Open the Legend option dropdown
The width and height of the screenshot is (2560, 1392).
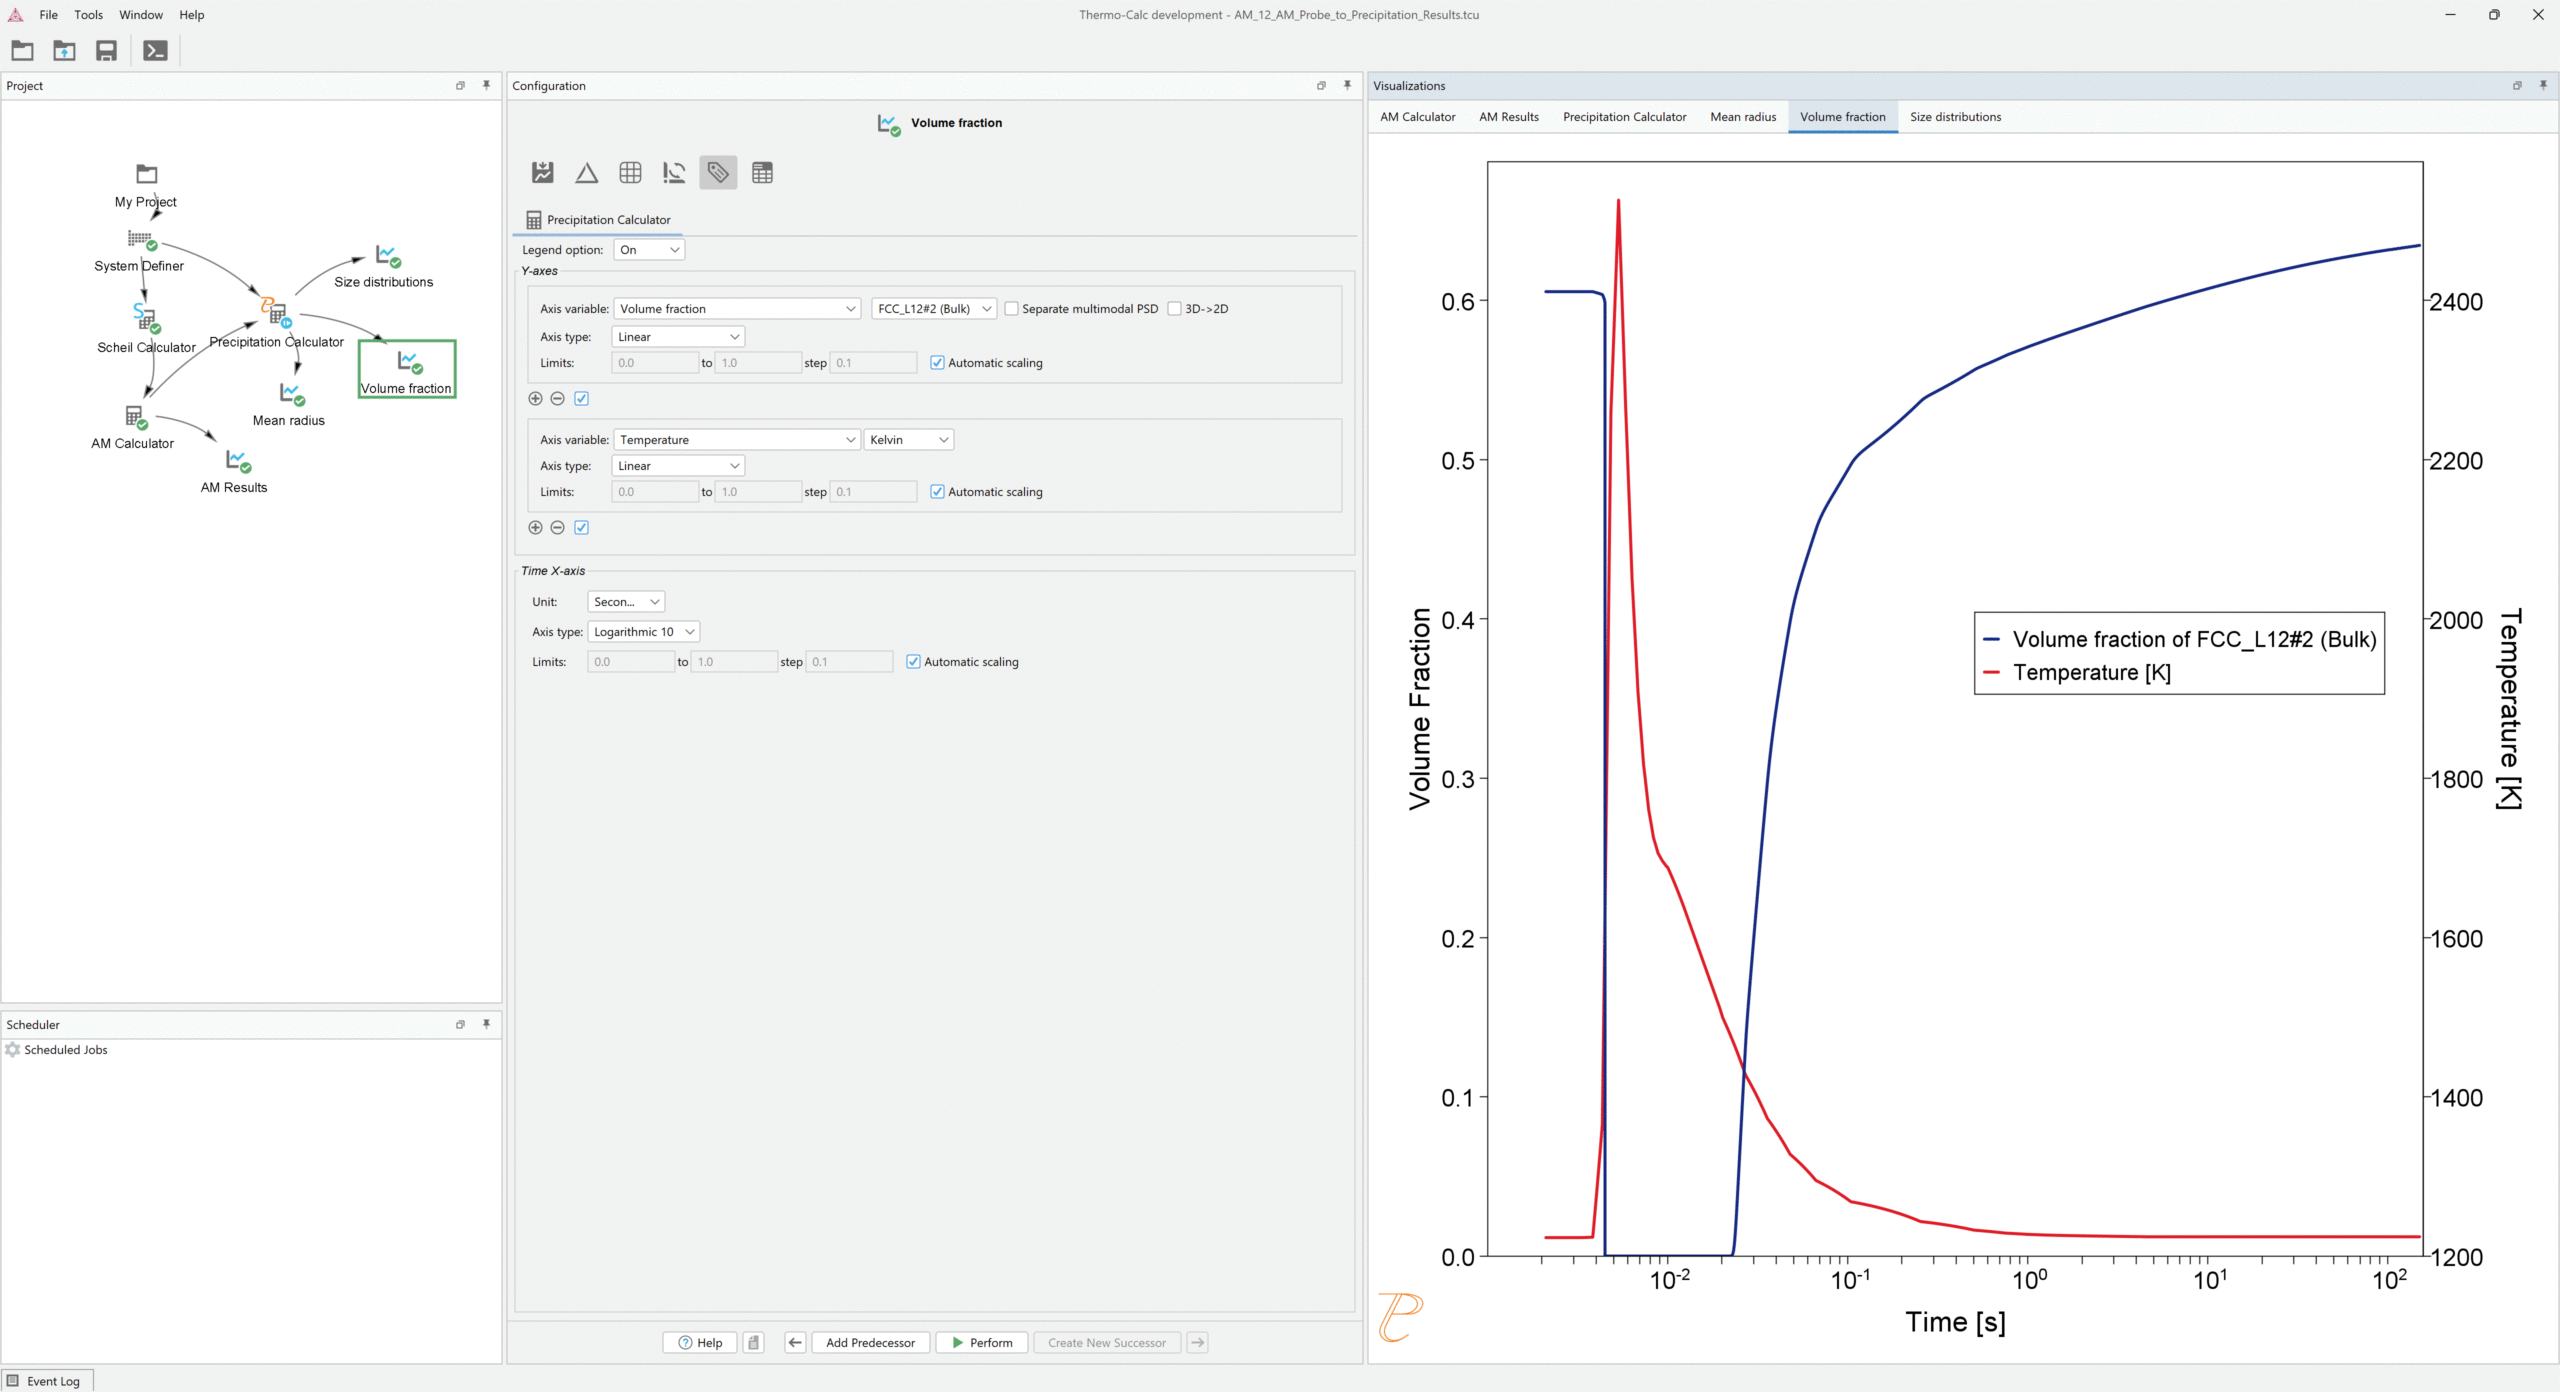(x=649, y=250)
